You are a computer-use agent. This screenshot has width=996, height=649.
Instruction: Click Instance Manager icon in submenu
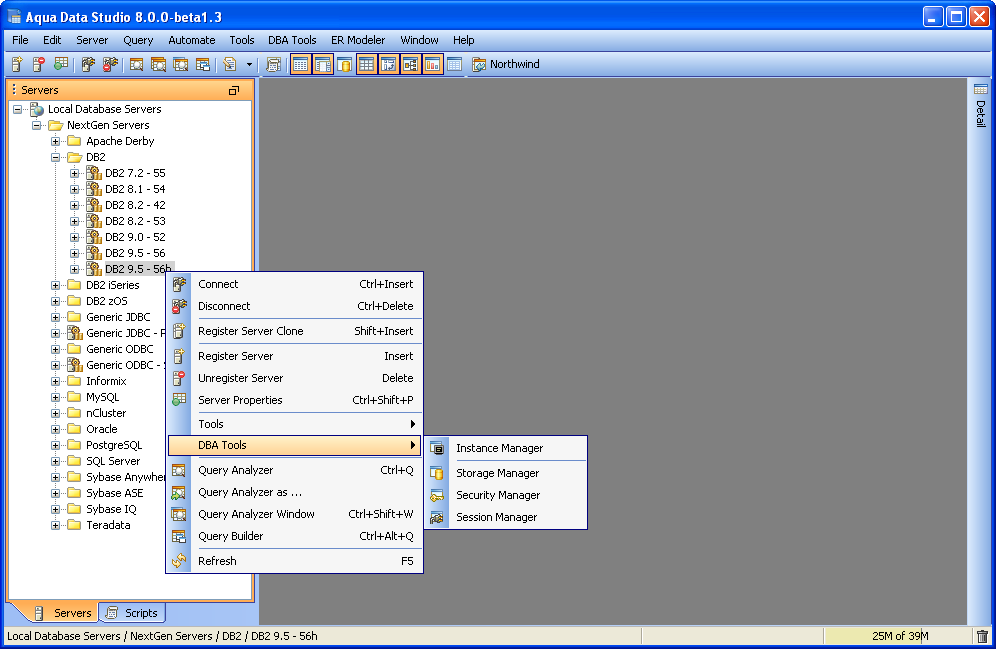[437, 448]
